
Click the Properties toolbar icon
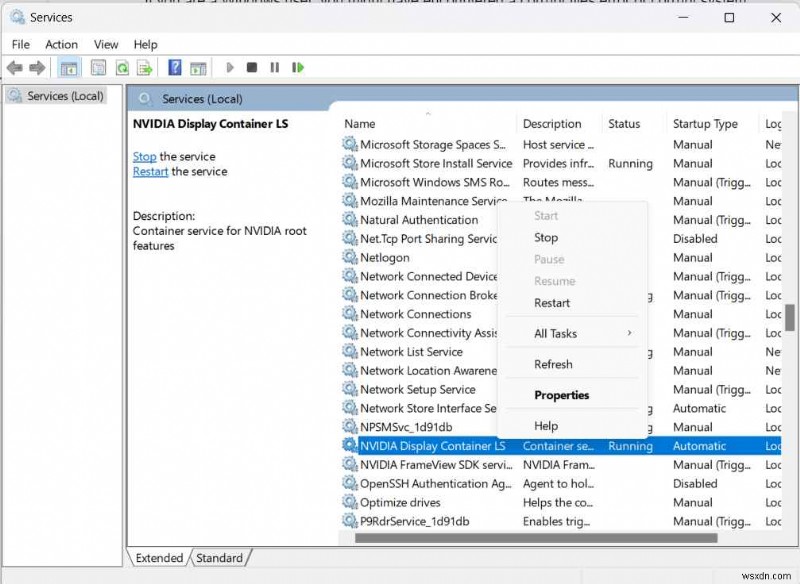tap(98, 67)
